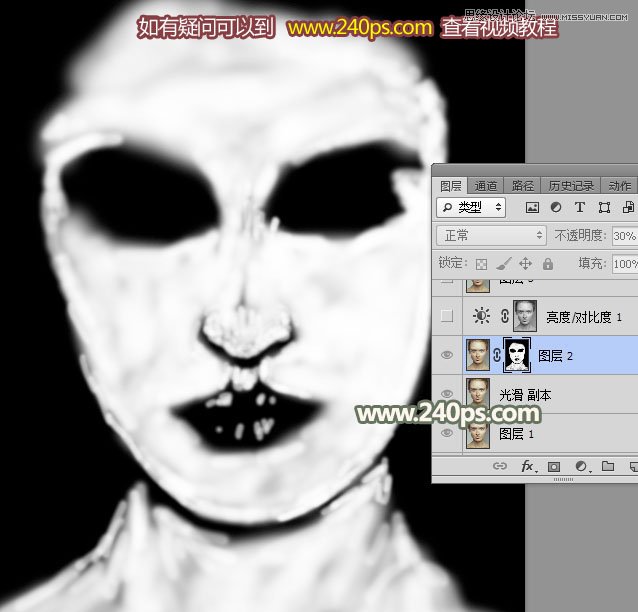Open the 正常 blend mode dropdown
The image size is (638, 612).
coord(492,236)
